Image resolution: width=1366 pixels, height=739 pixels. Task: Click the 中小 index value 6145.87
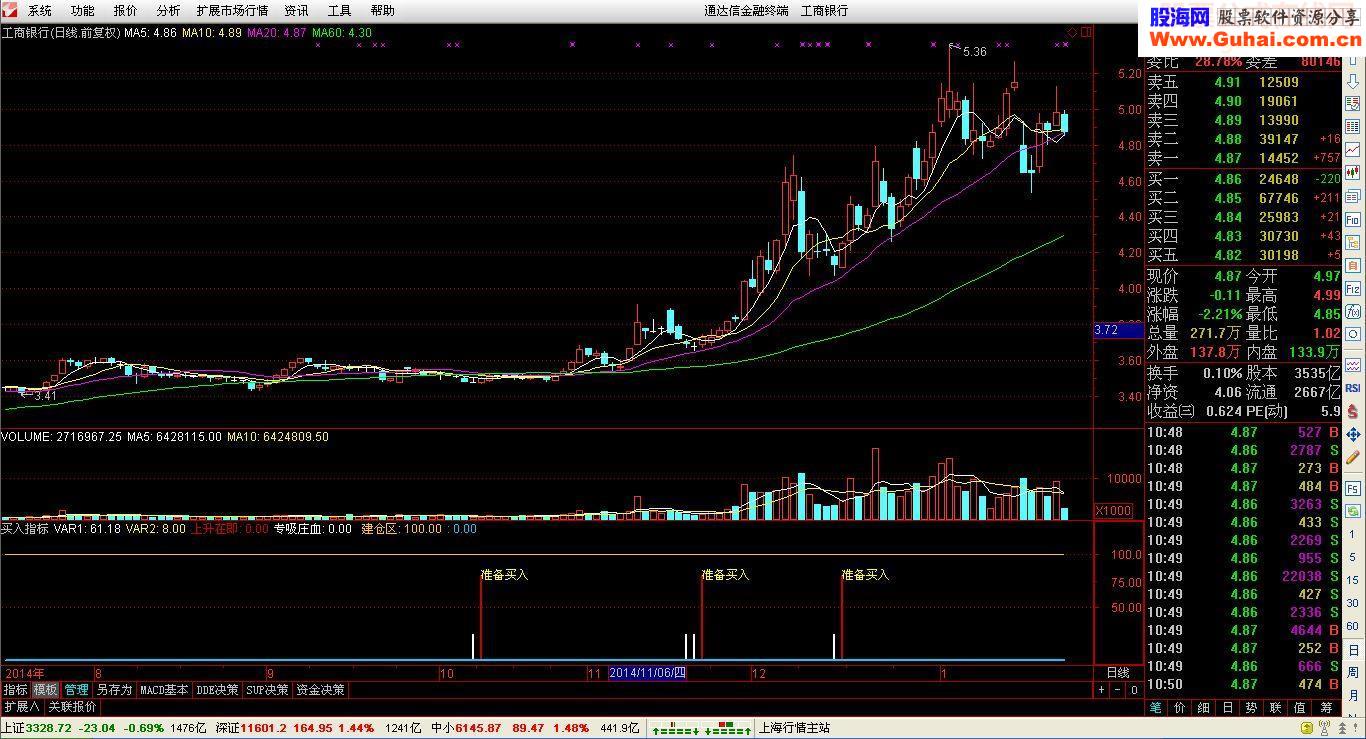coord(478,728)
